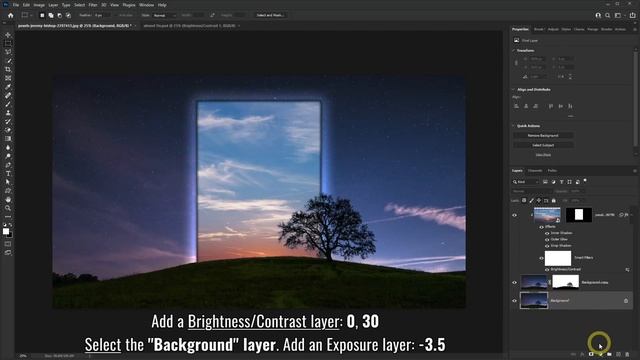Select the Hand tool
This screenshot has width=640, height=360.
coord(8,200)
